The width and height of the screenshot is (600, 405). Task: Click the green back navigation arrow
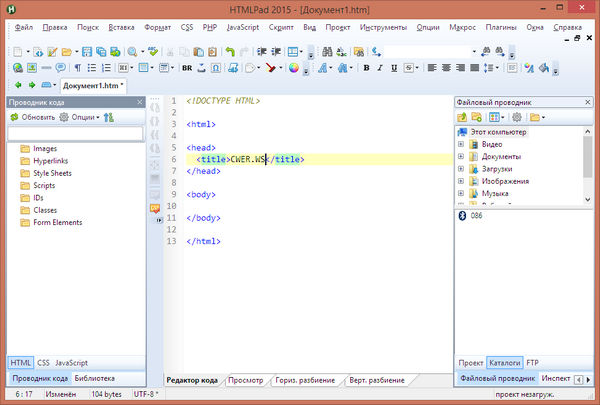tap(16, 87)
